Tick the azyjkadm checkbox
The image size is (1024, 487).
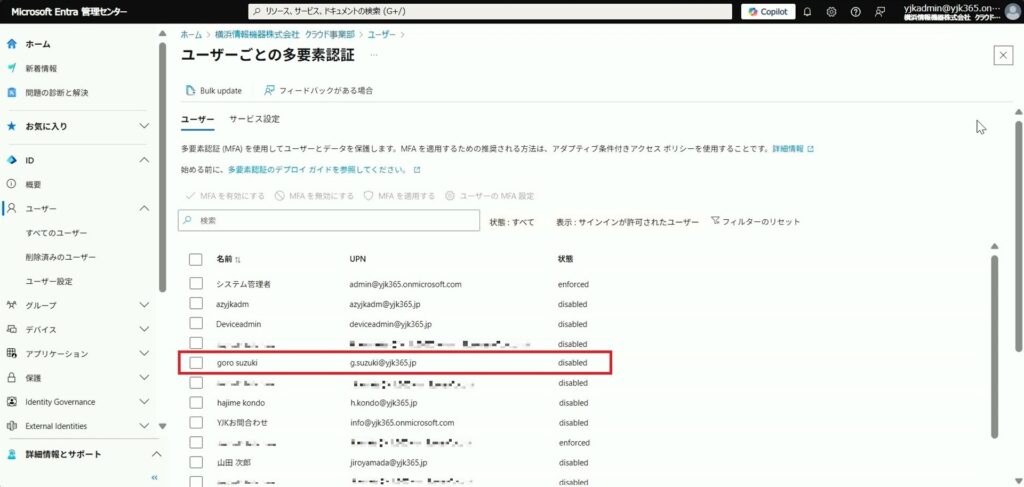(196, 304)
